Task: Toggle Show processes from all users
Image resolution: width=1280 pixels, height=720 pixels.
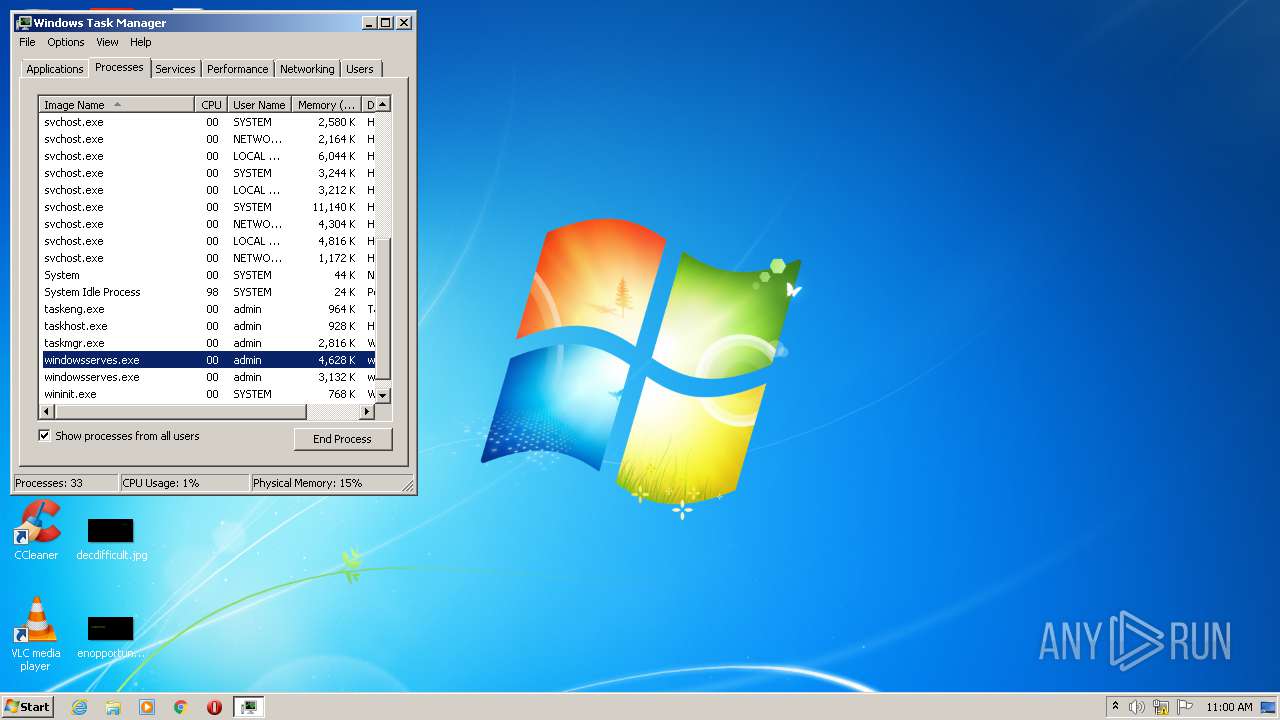Action: pos(44,435)
